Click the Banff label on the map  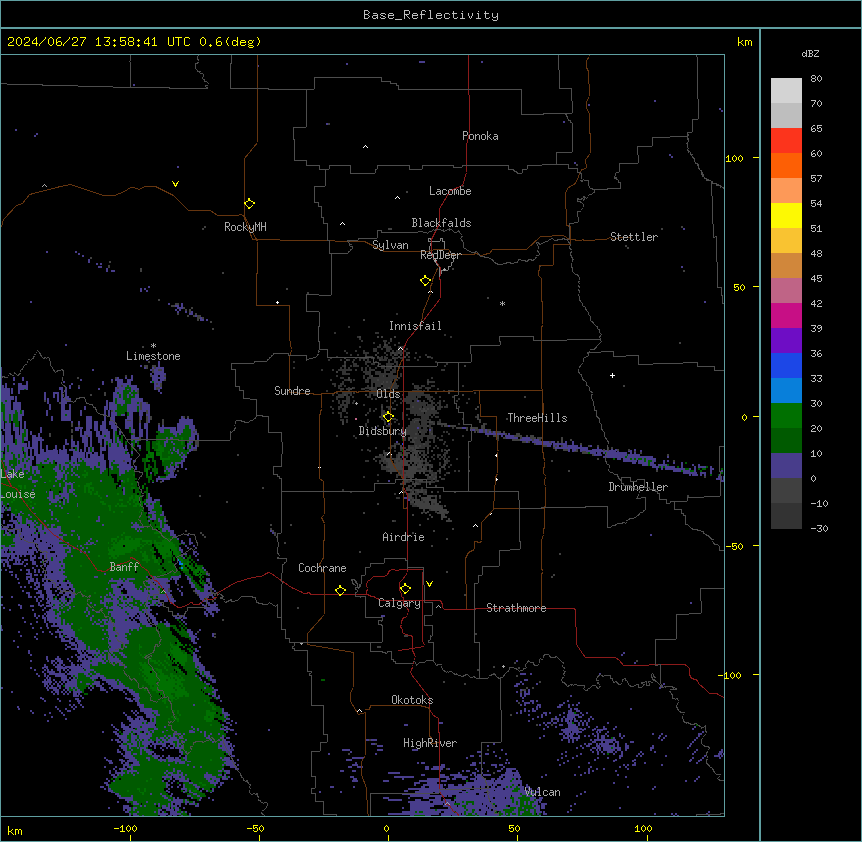pyautogui.click(x=124, y=567)
